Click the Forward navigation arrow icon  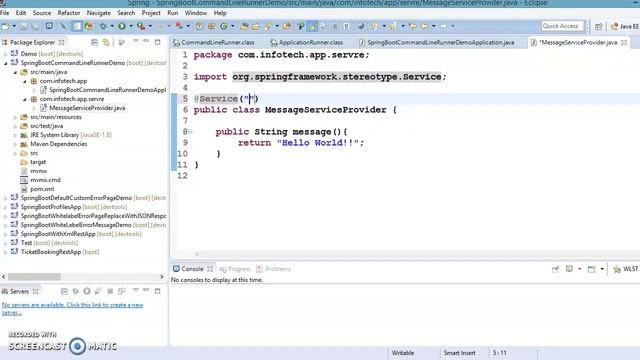click(x=443, y=26)
